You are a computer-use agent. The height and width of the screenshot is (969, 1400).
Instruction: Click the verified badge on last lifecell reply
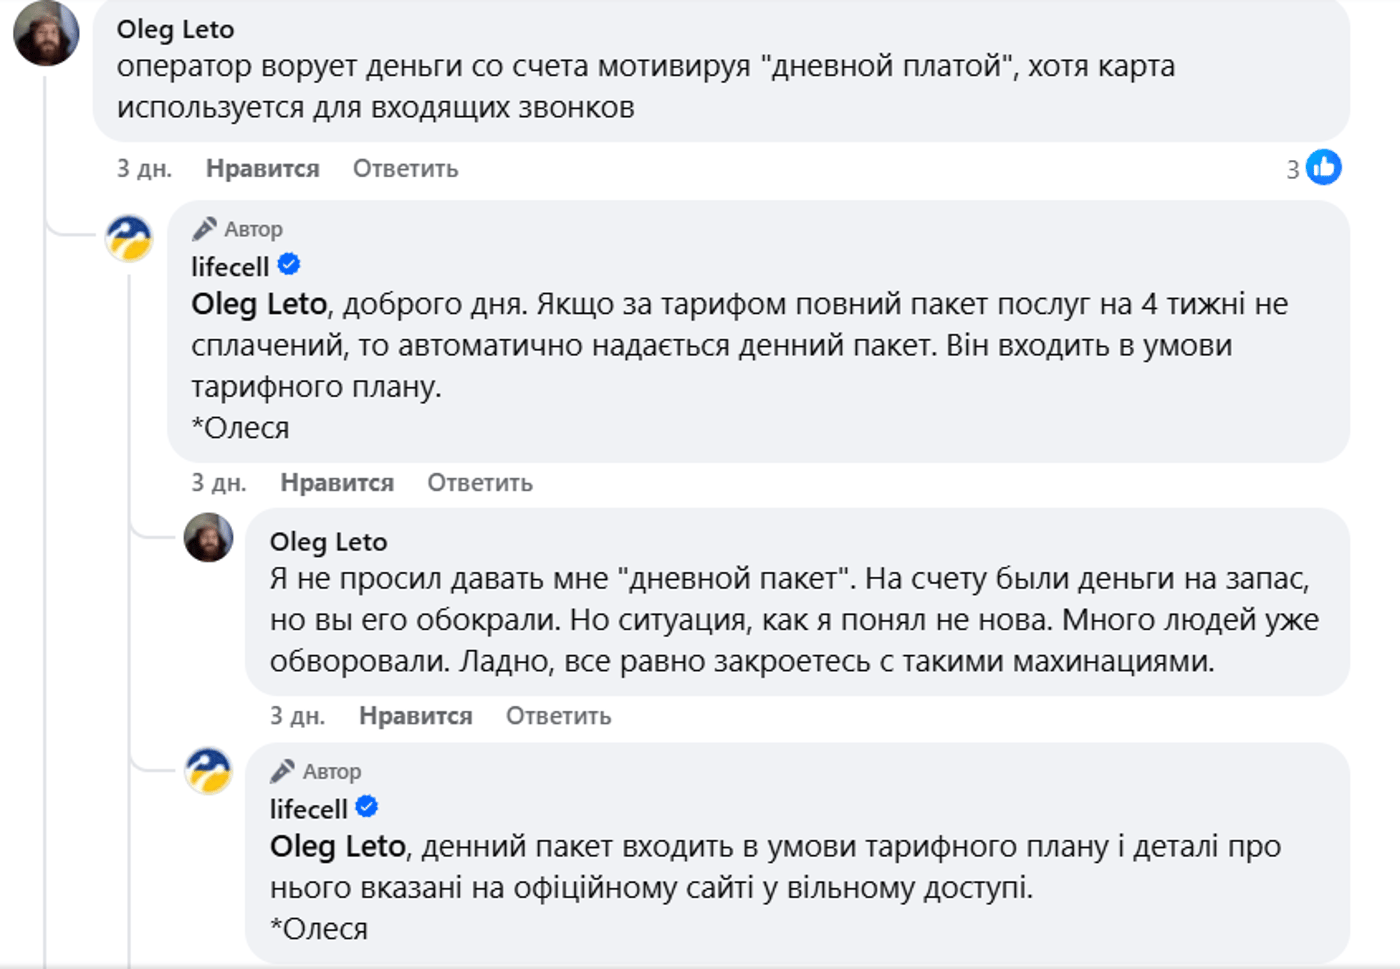[x=367, y=807]
